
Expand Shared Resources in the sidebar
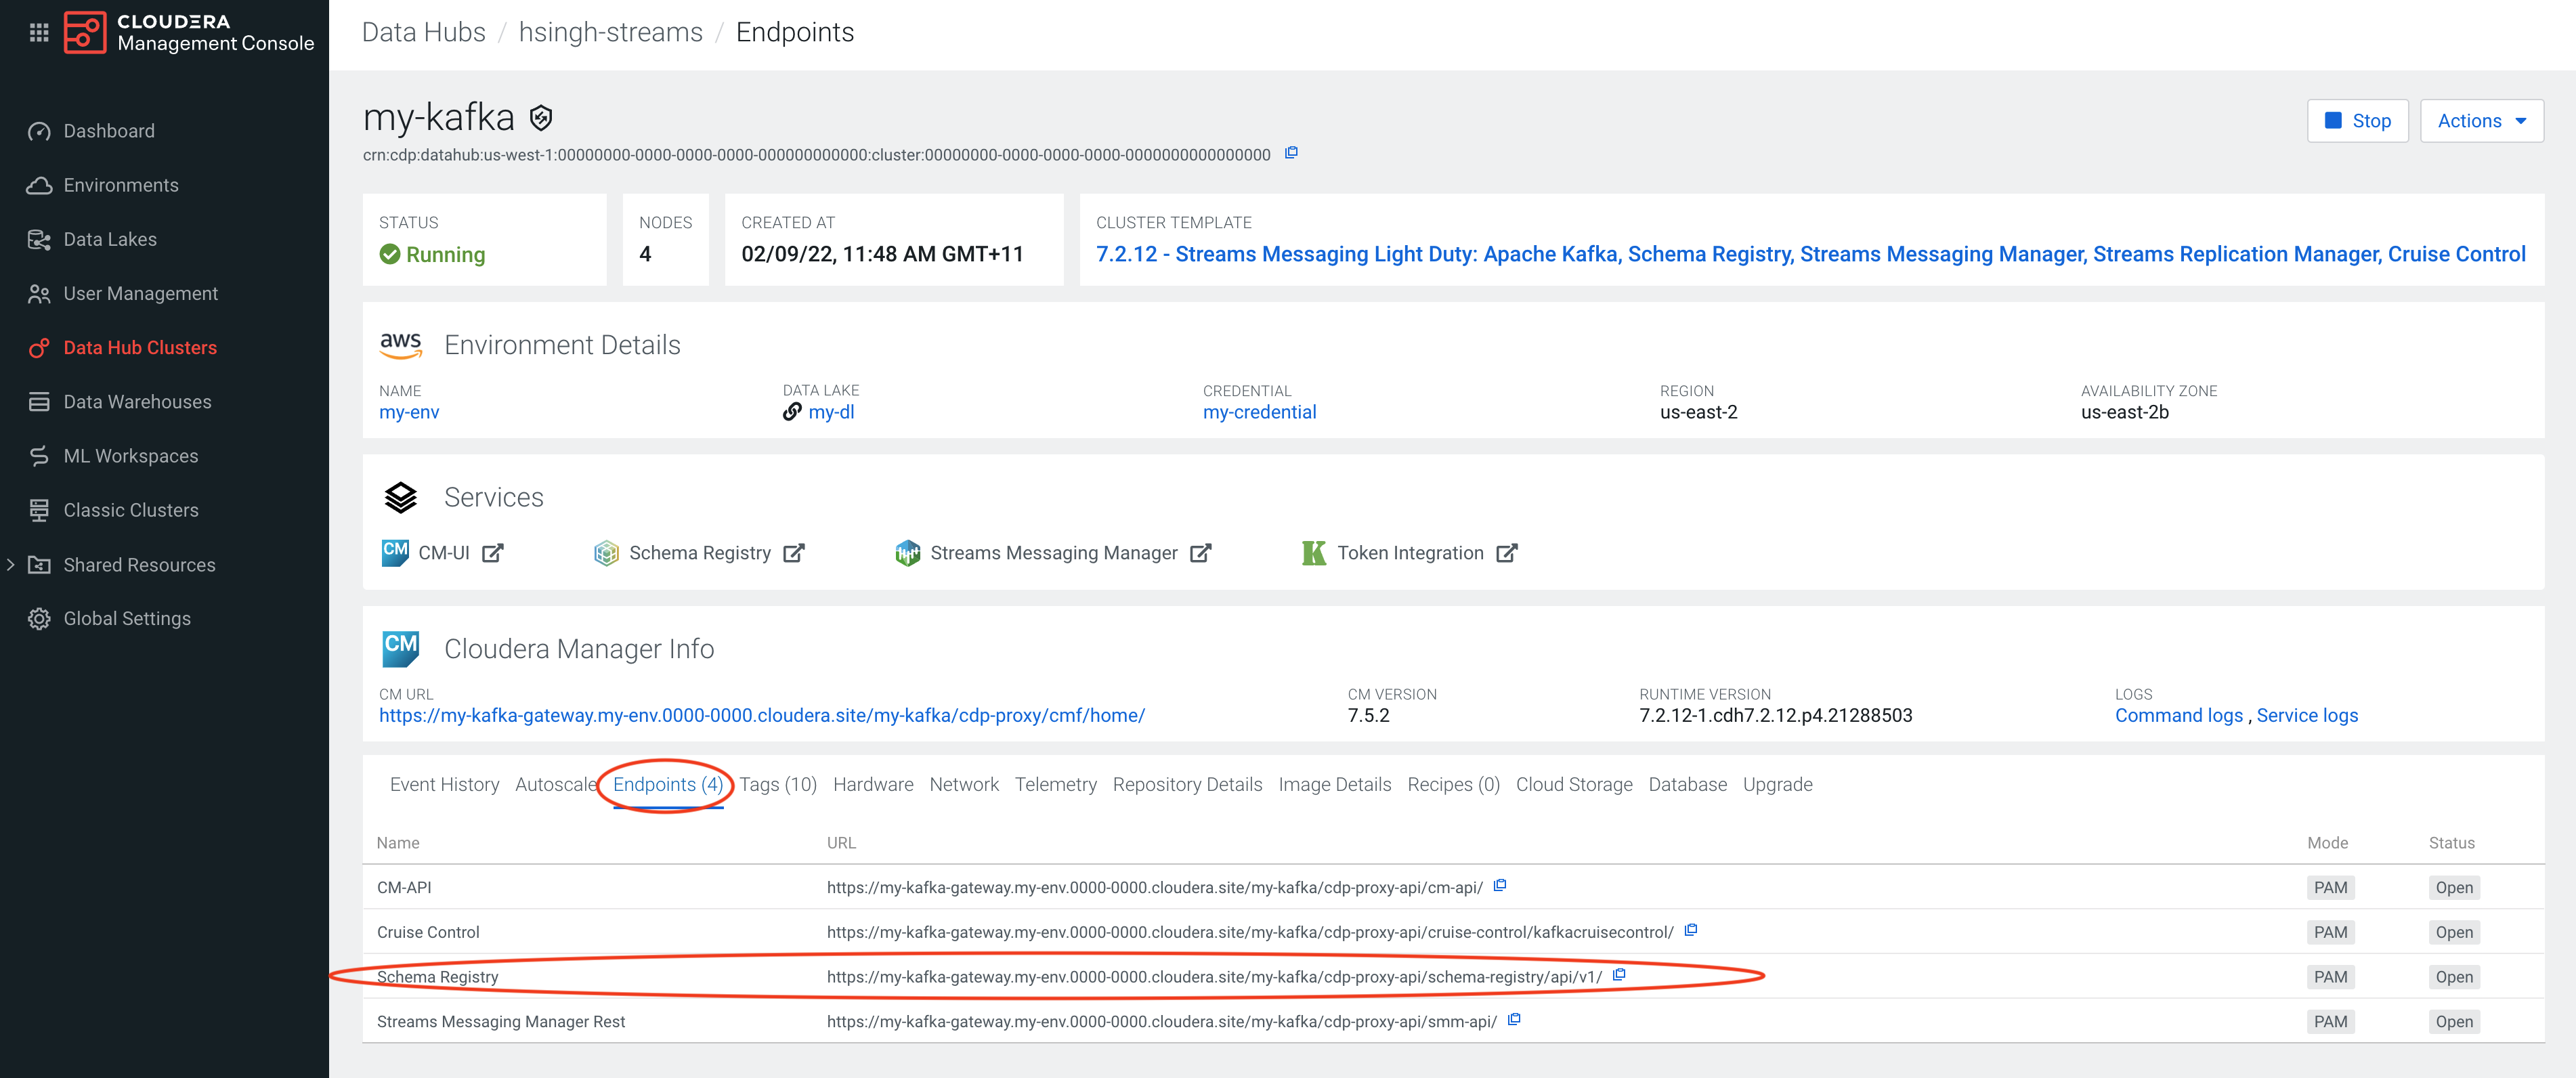point(11,565)
